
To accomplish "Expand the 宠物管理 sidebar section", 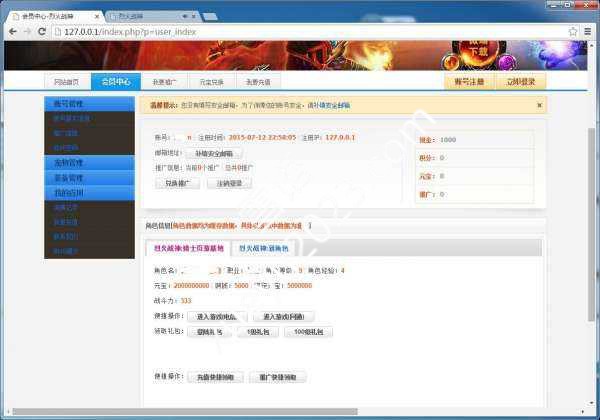I will [x=90, y=162].
